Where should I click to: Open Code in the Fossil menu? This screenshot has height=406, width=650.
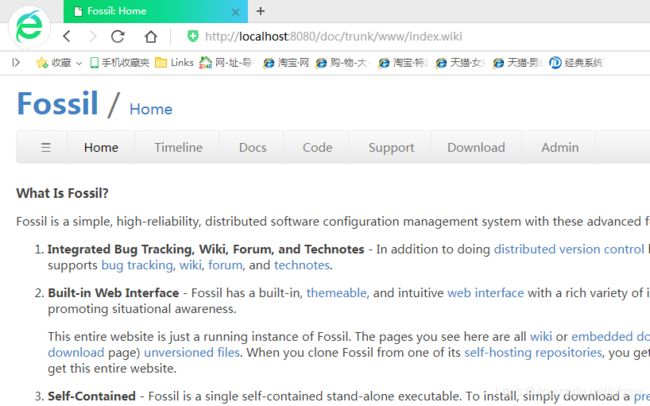click(x=318, y=147)
